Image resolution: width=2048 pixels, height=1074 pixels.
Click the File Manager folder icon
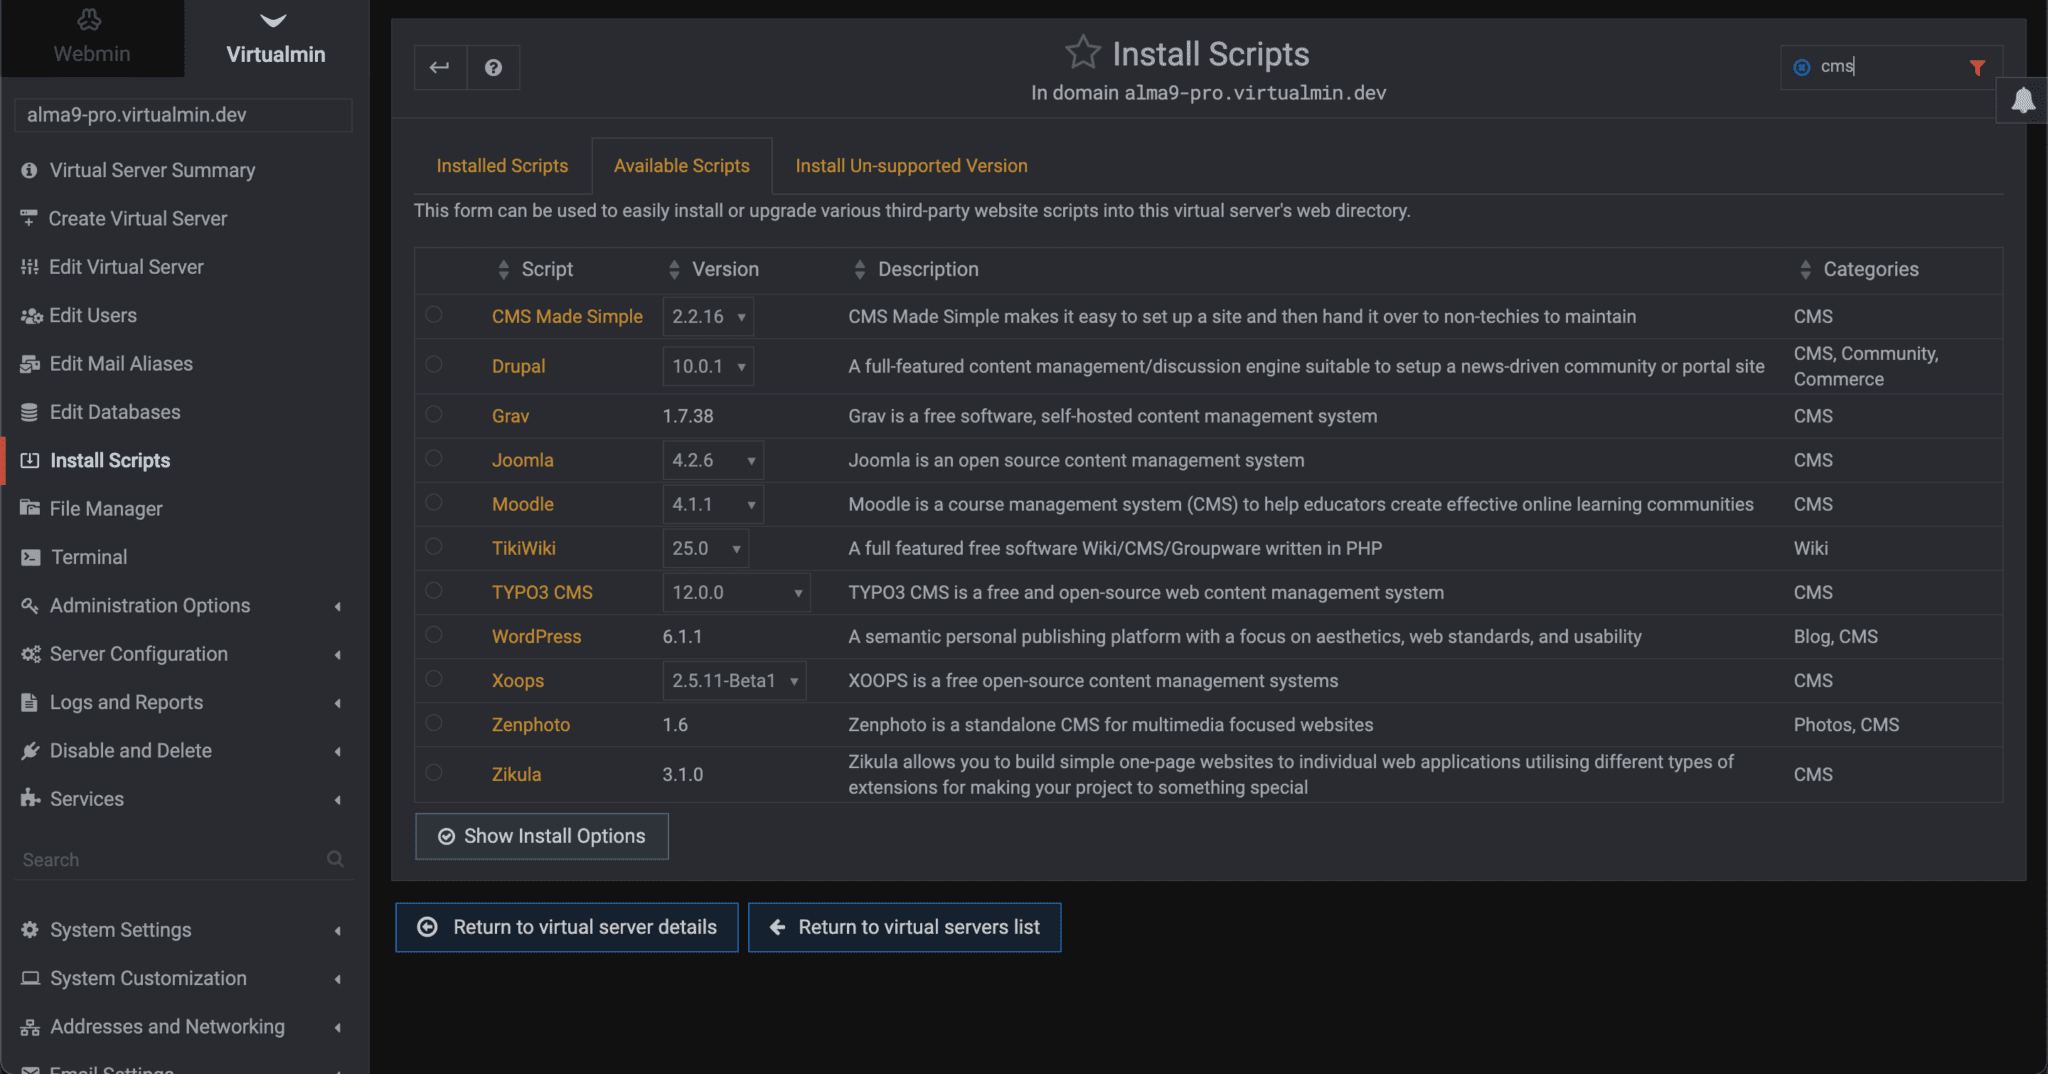30,508
